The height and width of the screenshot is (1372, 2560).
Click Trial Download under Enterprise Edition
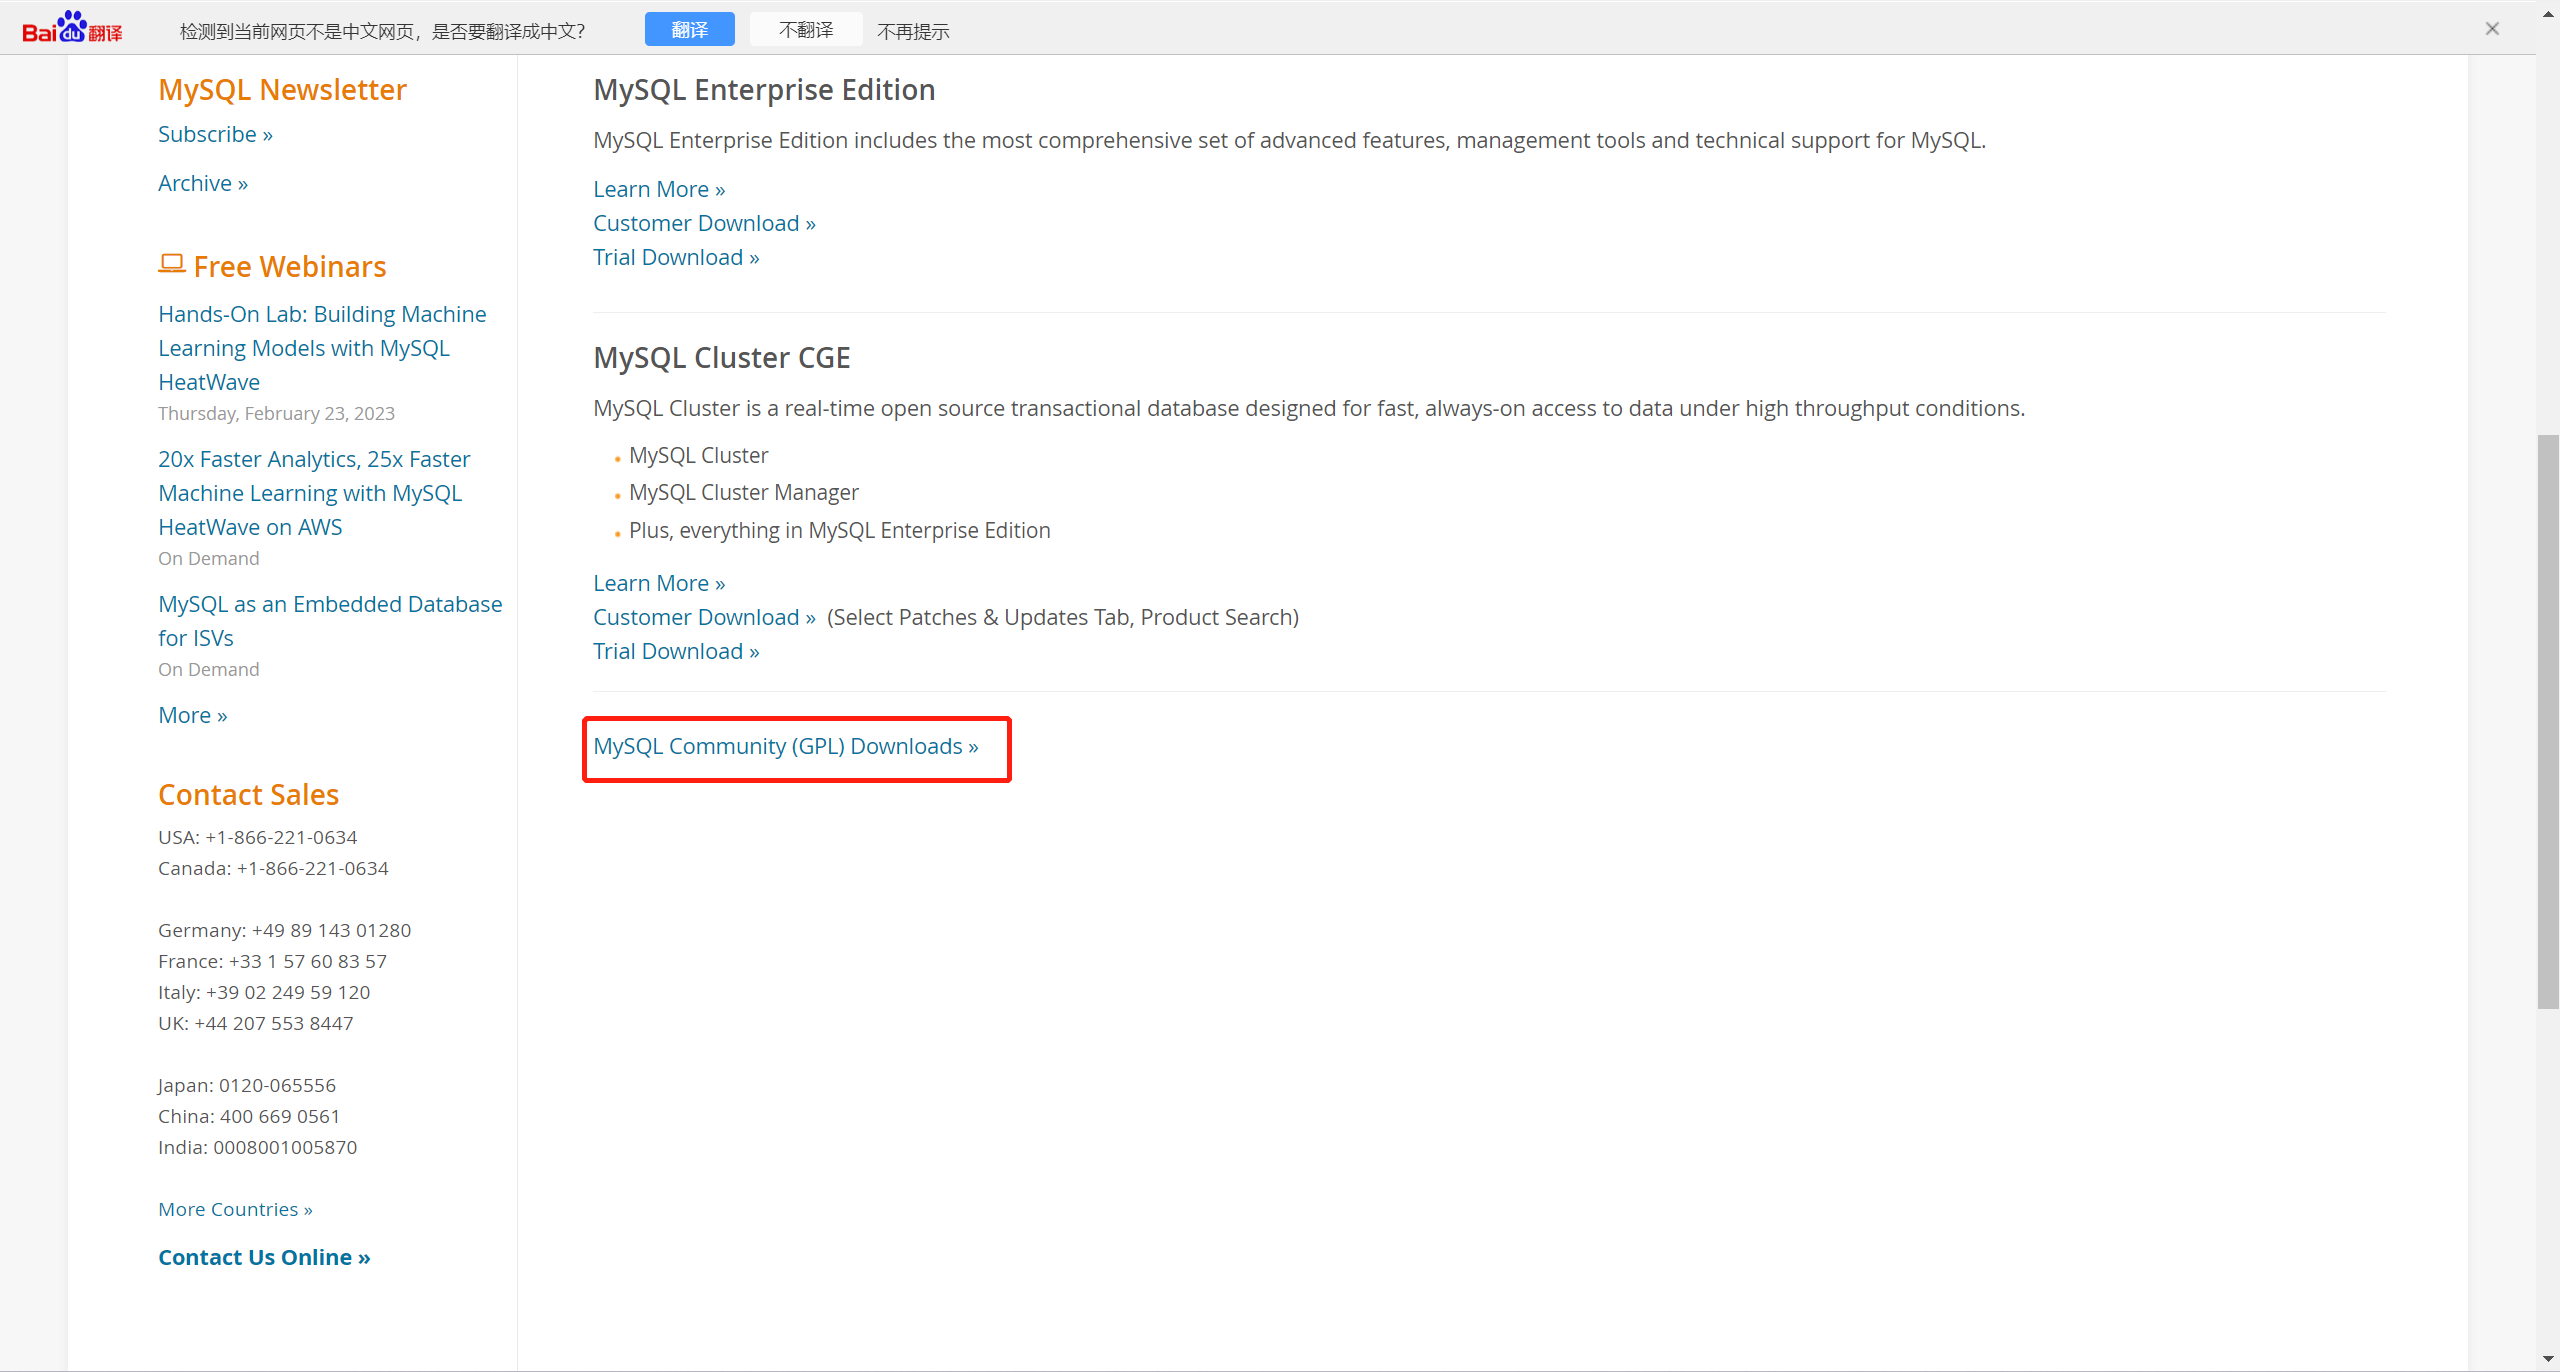[x=676, y=257]
